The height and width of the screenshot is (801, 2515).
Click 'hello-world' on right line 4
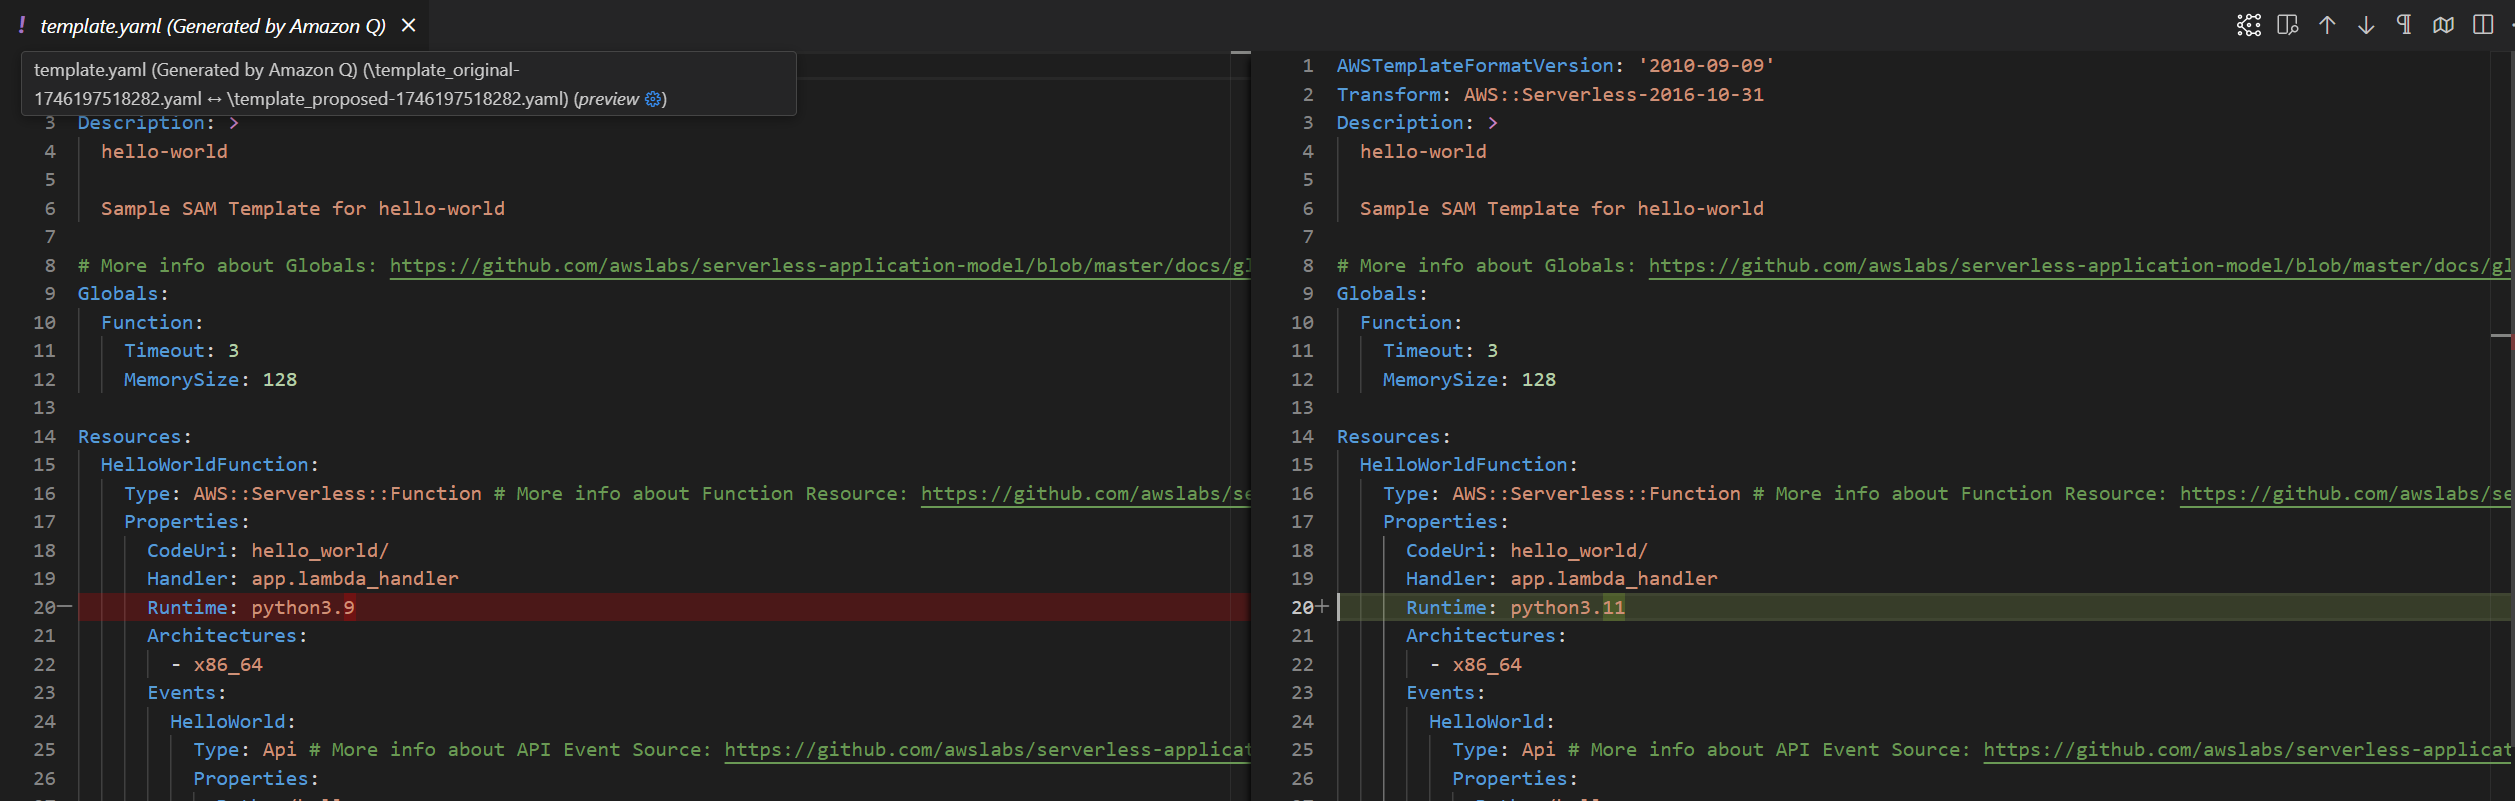point(1423,151)
